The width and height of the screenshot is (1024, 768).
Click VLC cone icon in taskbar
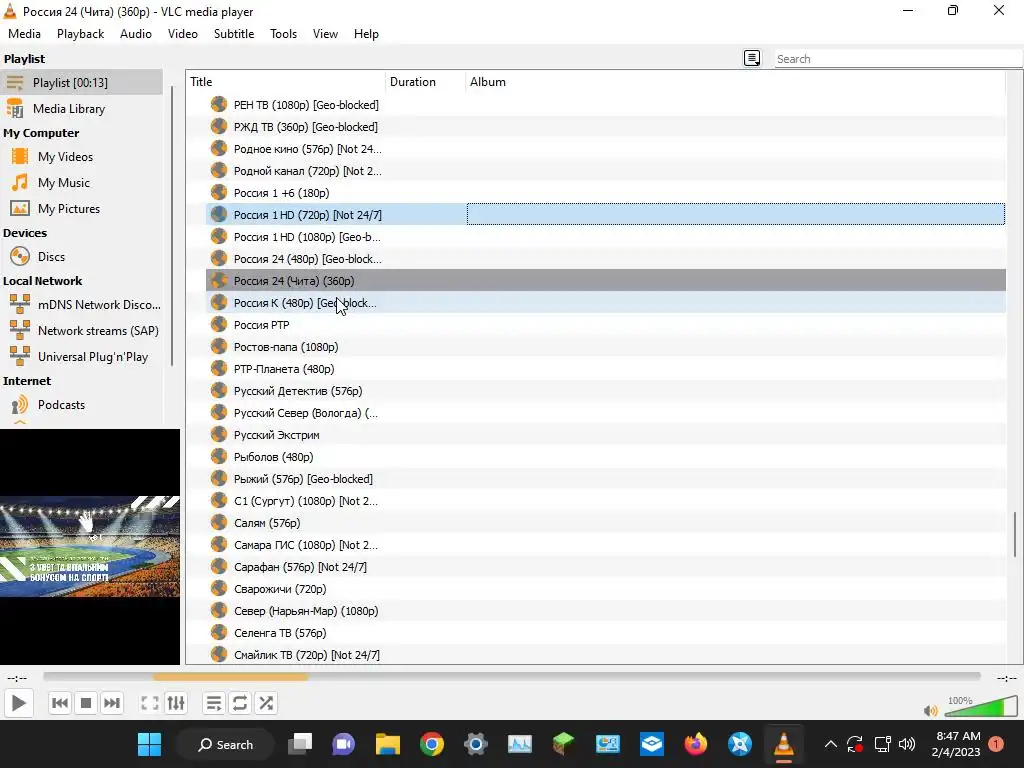click(783, 744)
